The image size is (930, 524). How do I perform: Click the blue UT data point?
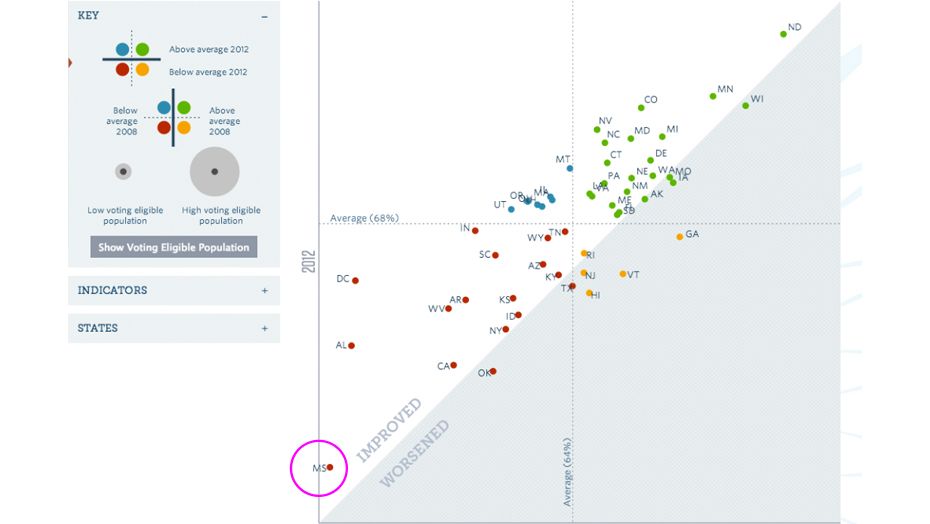(x=511, y=209)
